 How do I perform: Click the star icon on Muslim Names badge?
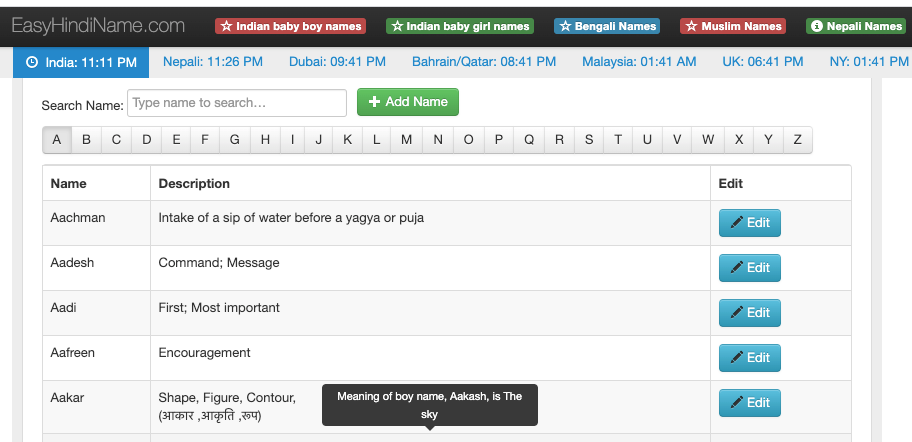click(692, 26)
